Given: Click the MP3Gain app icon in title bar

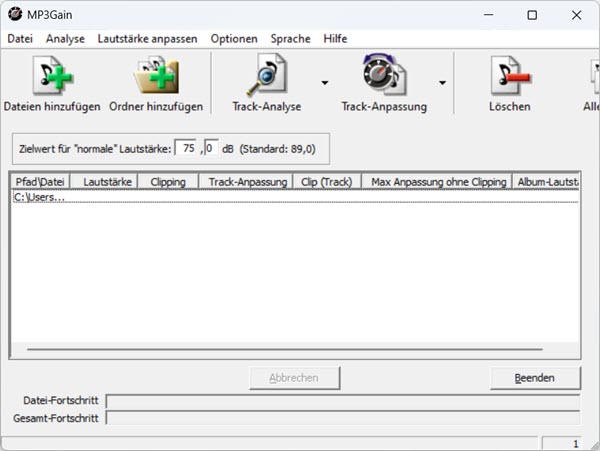Looking at the screenshot, I should click(15, 15).
